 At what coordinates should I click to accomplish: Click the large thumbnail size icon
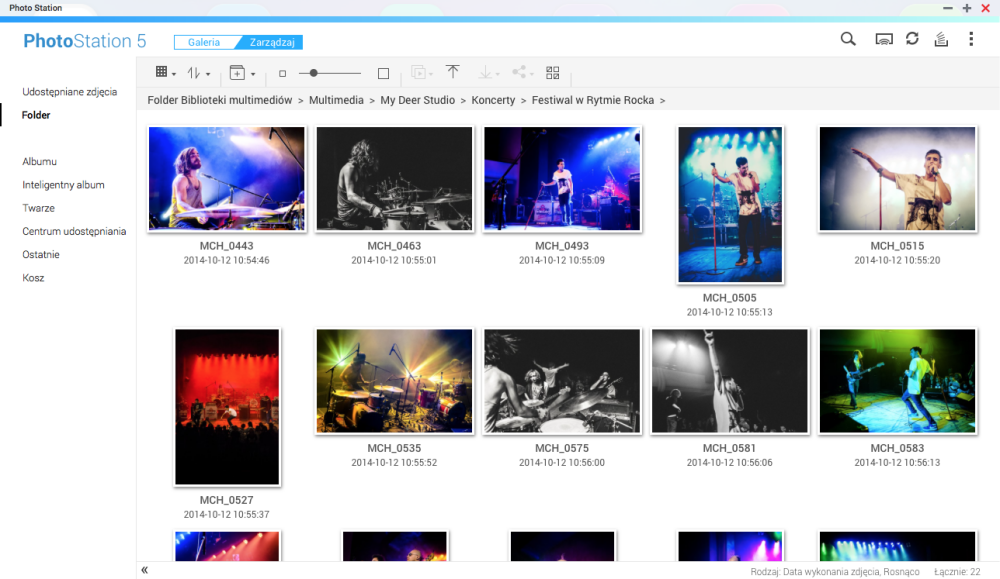click(383, 74)
